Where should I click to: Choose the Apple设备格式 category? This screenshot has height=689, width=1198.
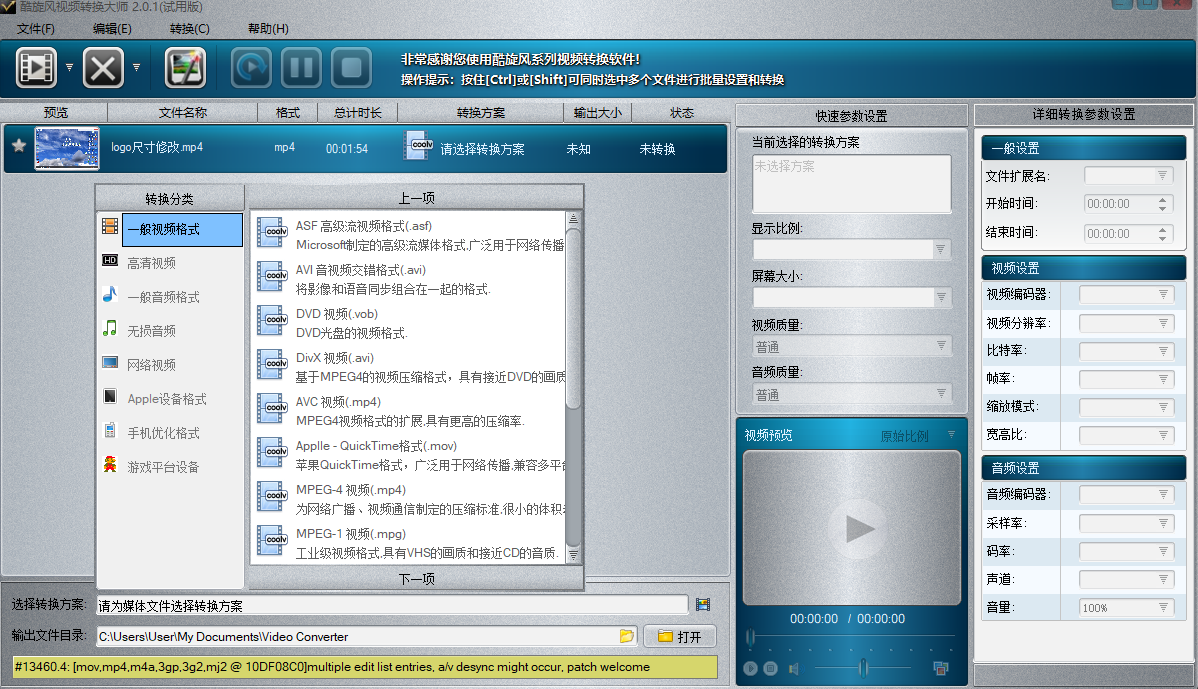pos(166,399)
